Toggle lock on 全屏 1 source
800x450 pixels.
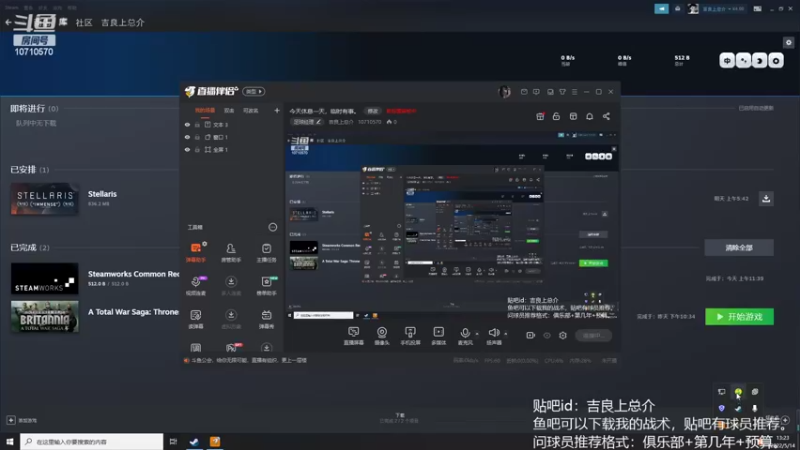coord(197,149)
